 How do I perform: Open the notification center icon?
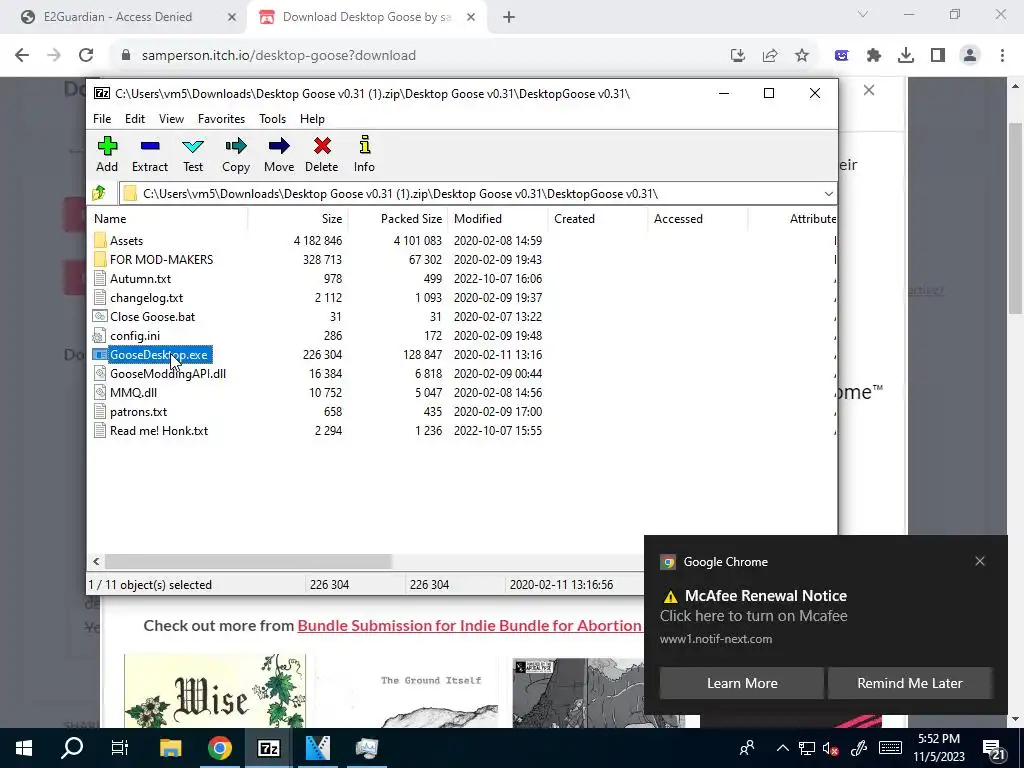994,749
